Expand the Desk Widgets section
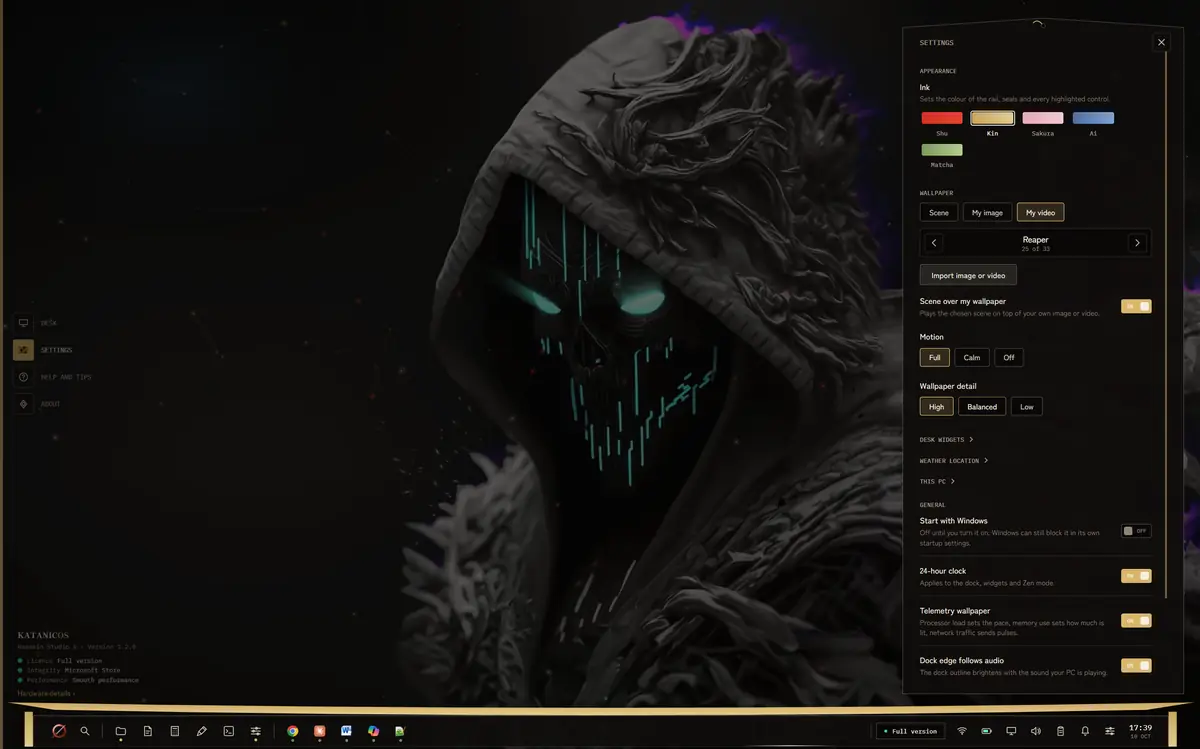The height and width of the screenshot is (749, 1200). coord(946,439)
